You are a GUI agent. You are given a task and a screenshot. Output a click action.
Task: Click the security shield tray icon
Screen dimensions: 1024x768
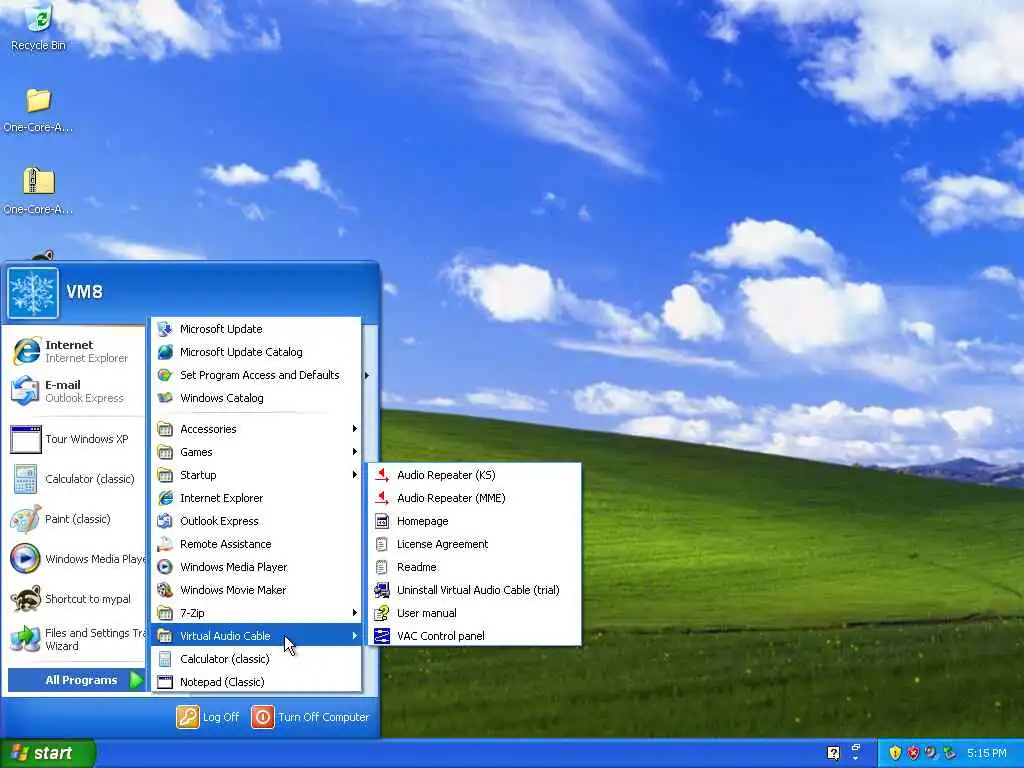(x=895, y=753)
